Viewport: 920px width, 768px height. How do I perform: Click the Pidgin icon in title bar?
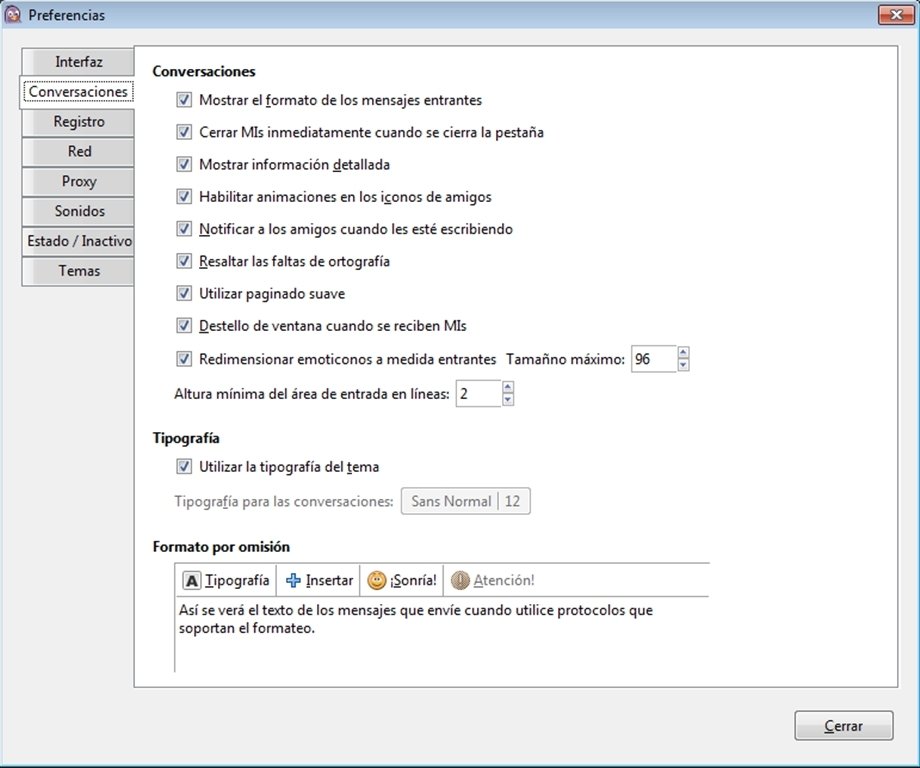click(12, 15)
